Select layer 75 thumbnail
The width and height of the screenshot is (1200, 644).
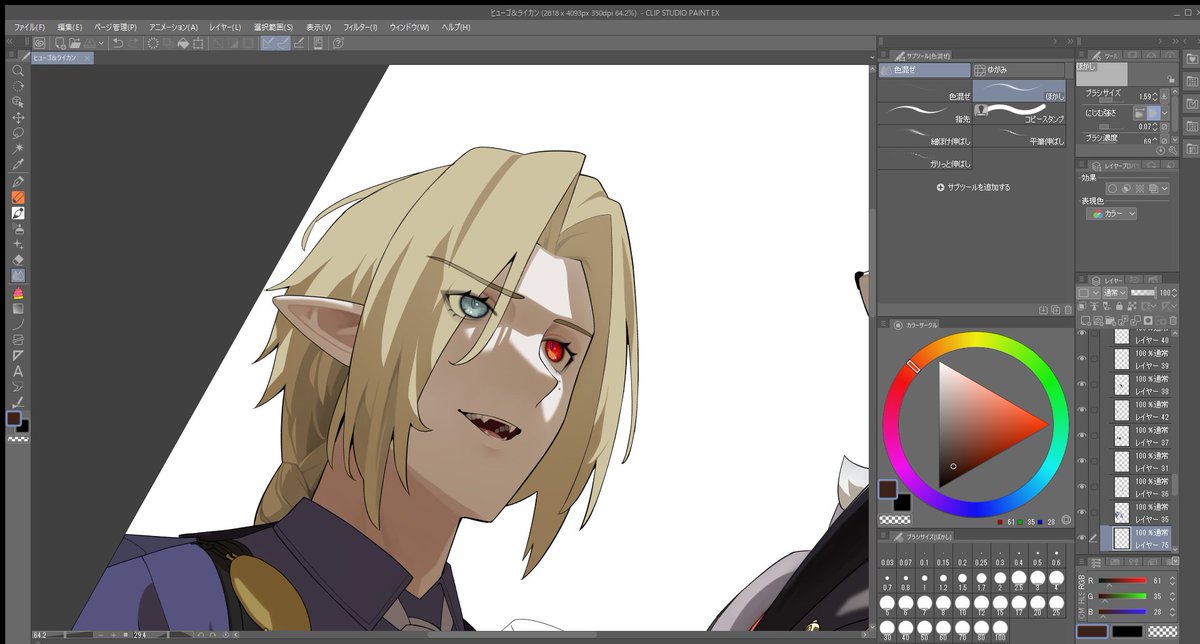tap(1123, 538)
